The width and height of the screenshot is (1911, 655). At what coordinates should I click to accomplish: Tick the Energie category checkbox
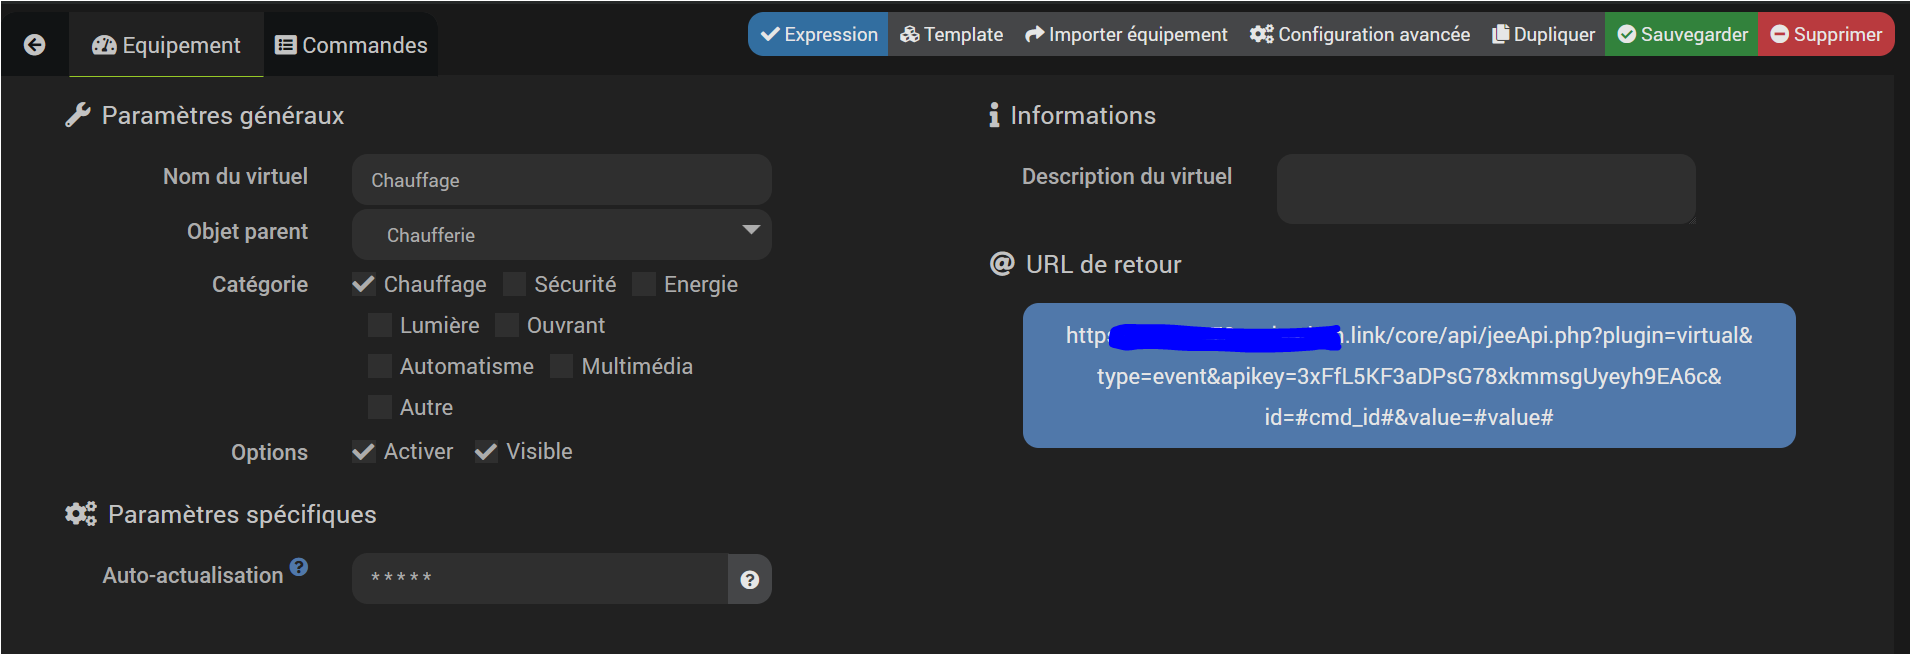click(645, 285)
